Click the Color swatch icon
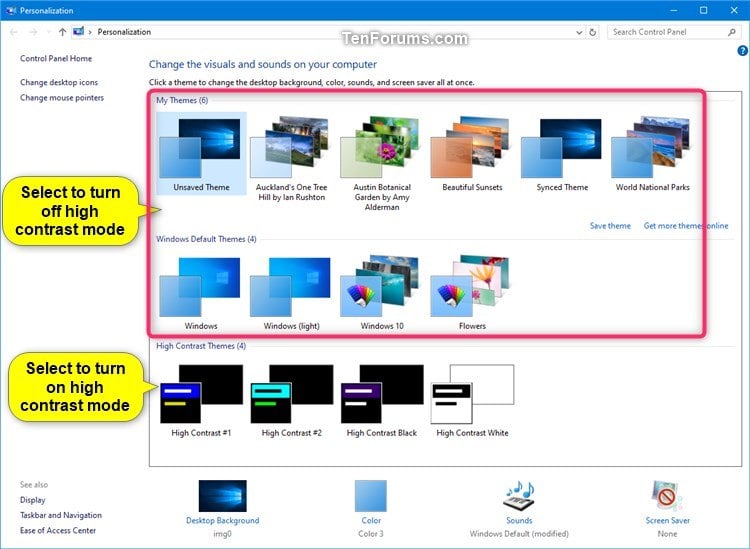Screen dimensions: 750x549 (x=371, y=496)
